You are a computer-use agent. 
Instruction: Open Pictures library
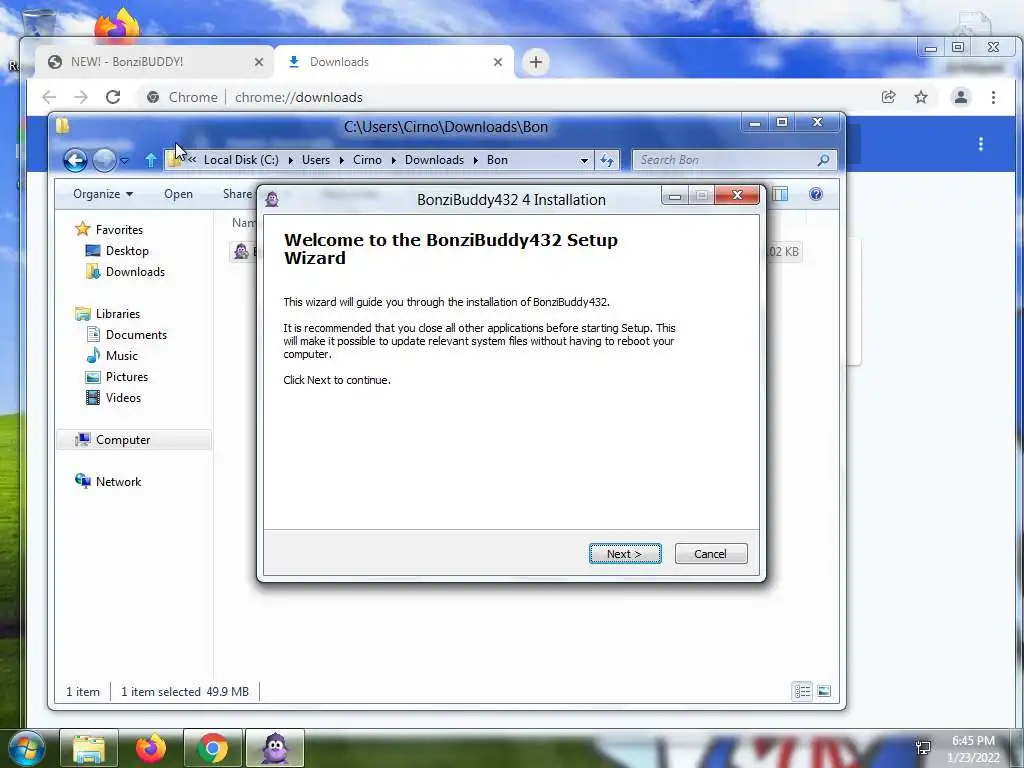click(x=127, y=377)
